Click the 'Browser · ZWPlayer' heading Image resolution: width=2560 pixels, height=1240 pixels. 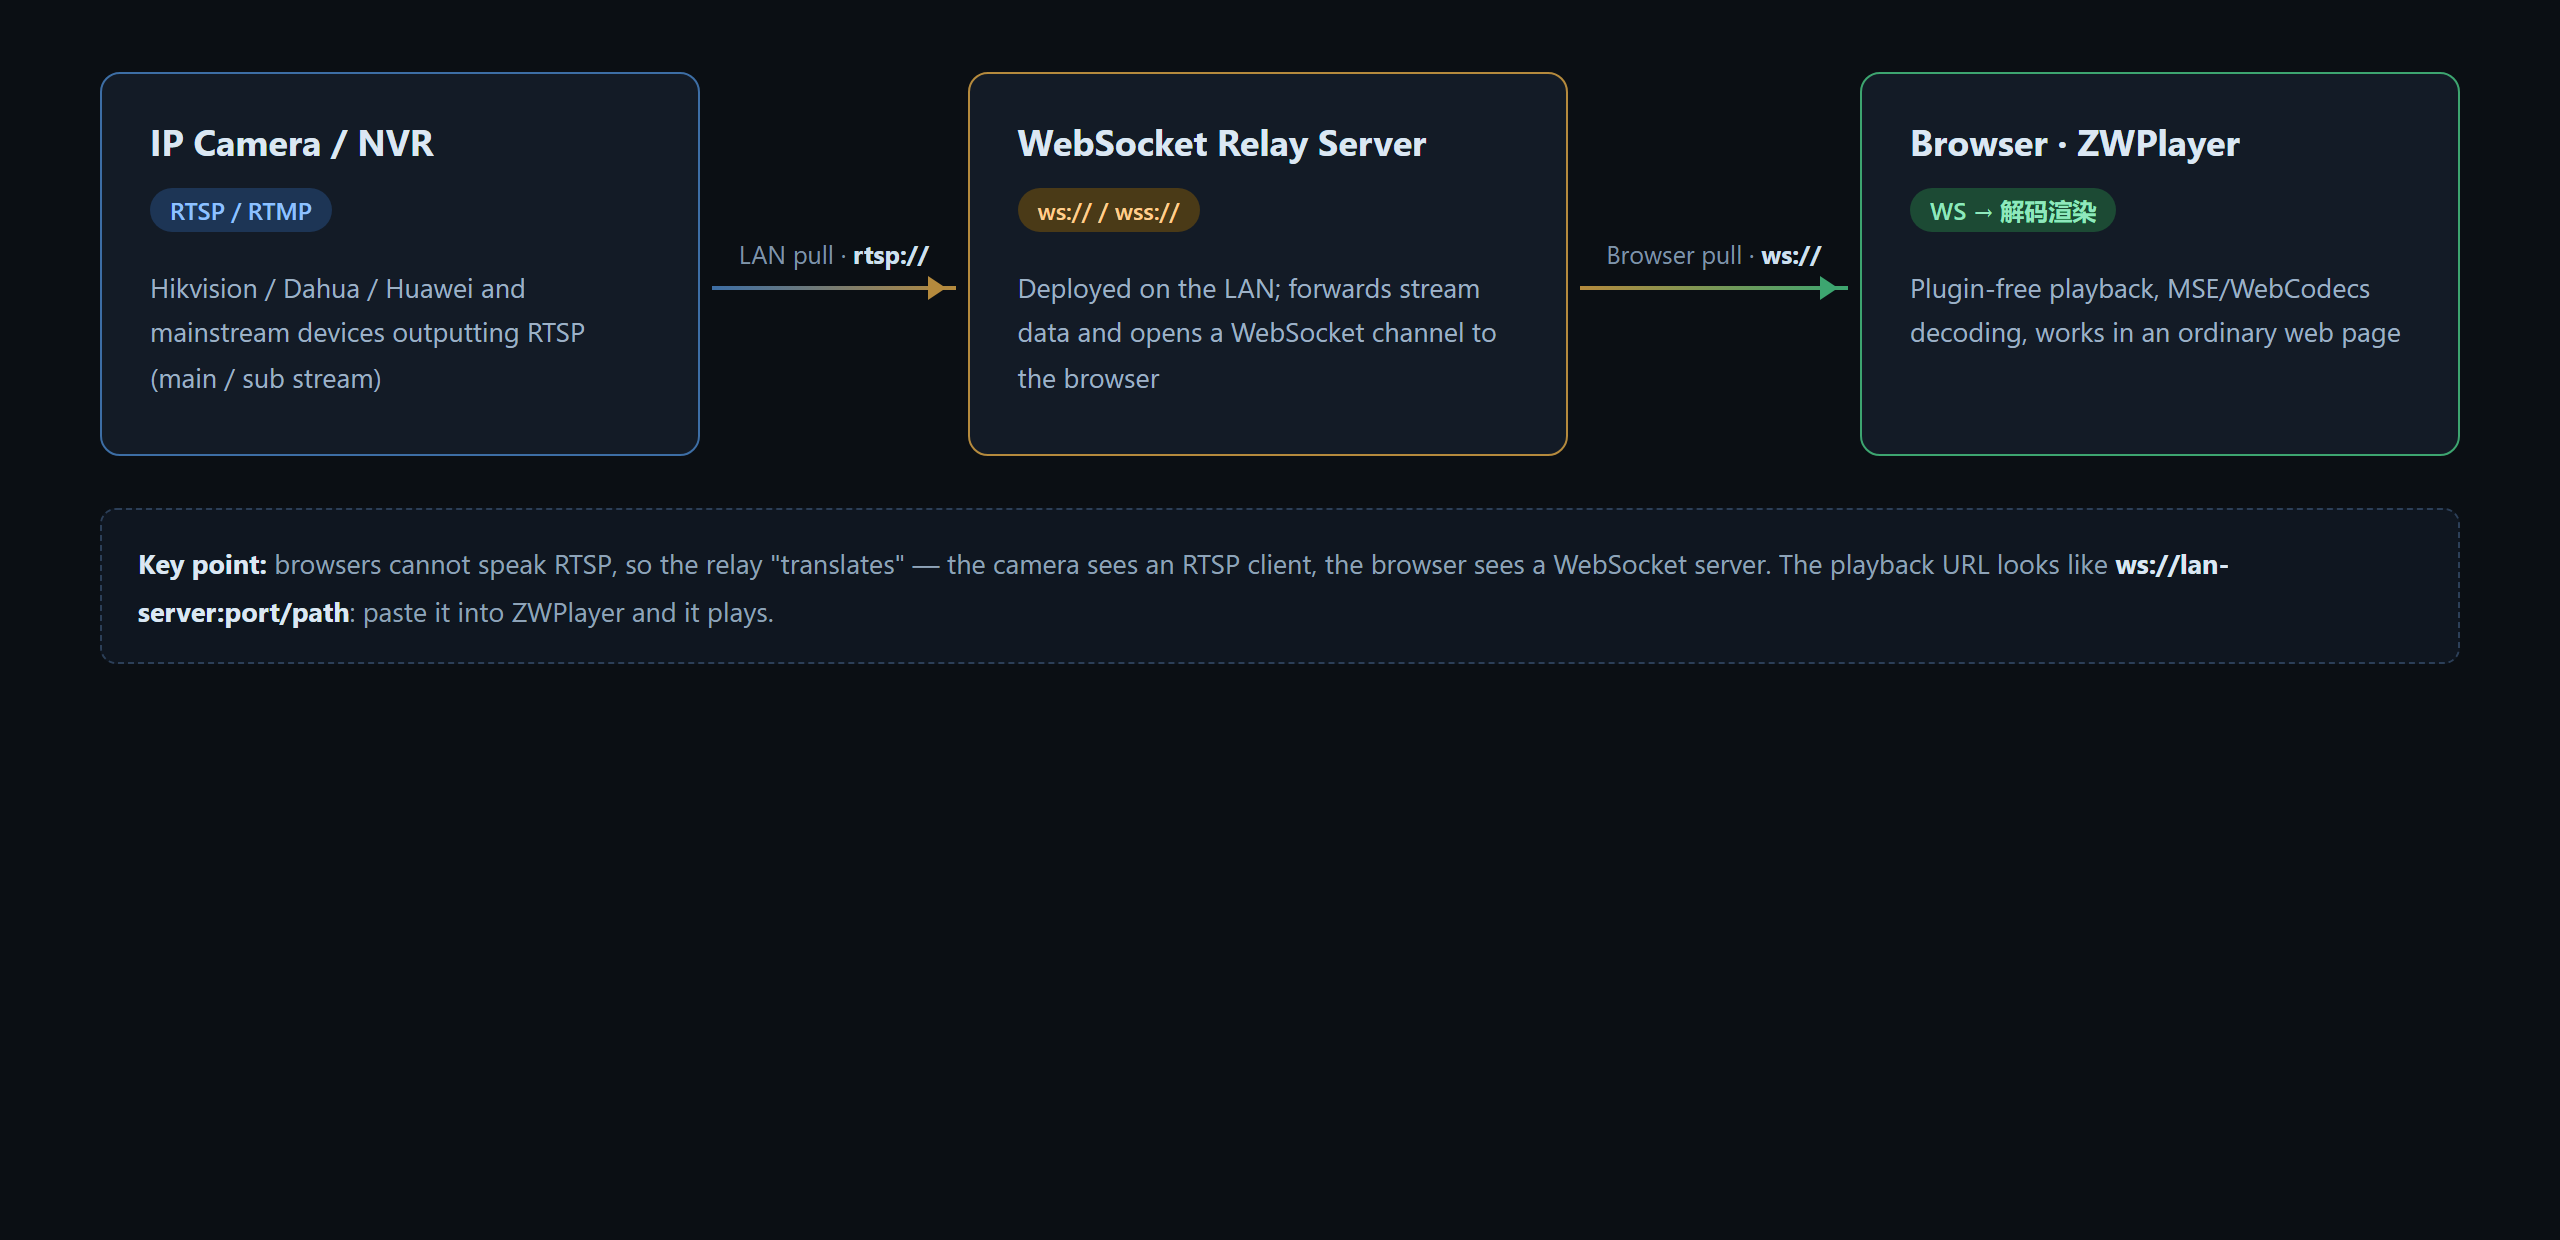pyautogui.click(x=2074, y=144)
